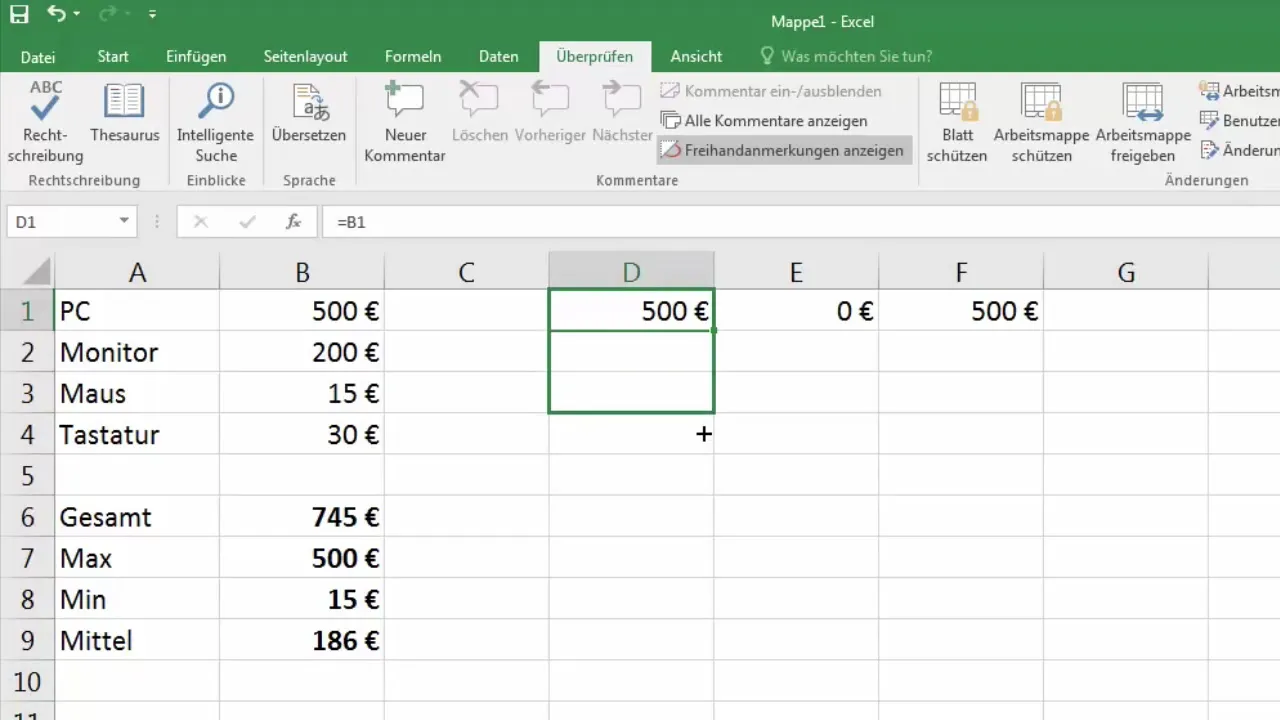Open the Datei tab

pos(38,57)
